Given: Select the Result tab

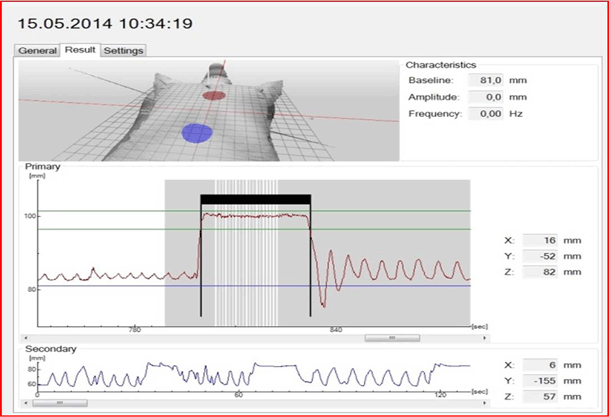Looking at the screenshot, I should click(80, 50).
